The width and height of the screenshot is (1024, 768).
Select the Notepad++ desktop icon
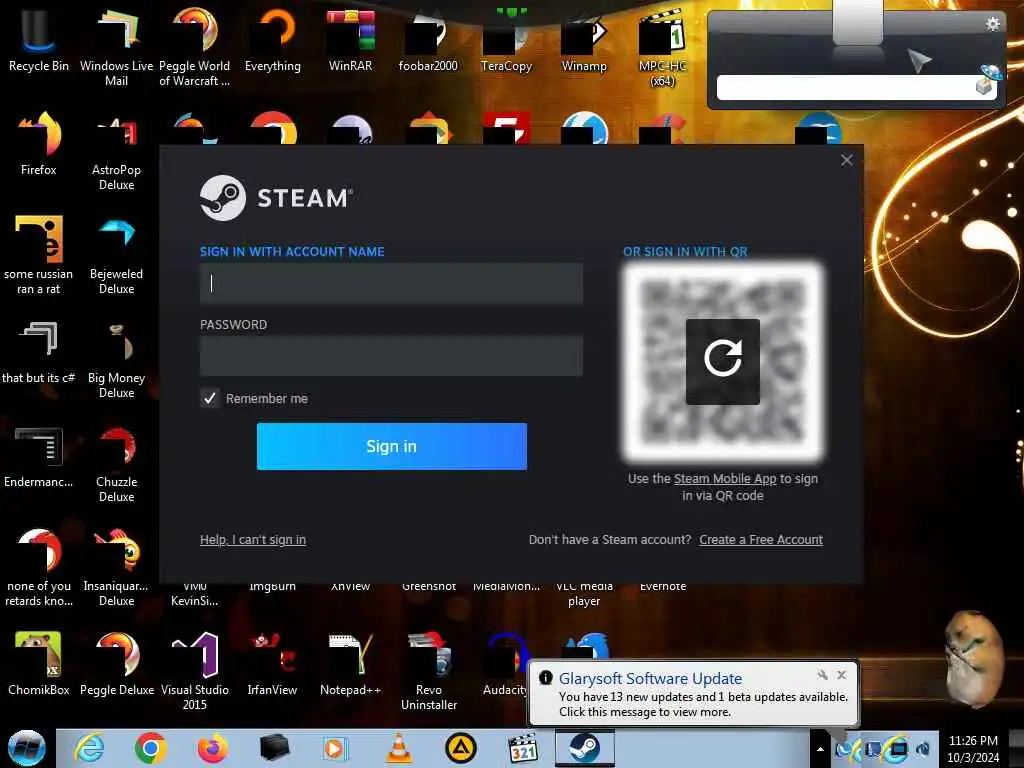[x=351, y=664]
